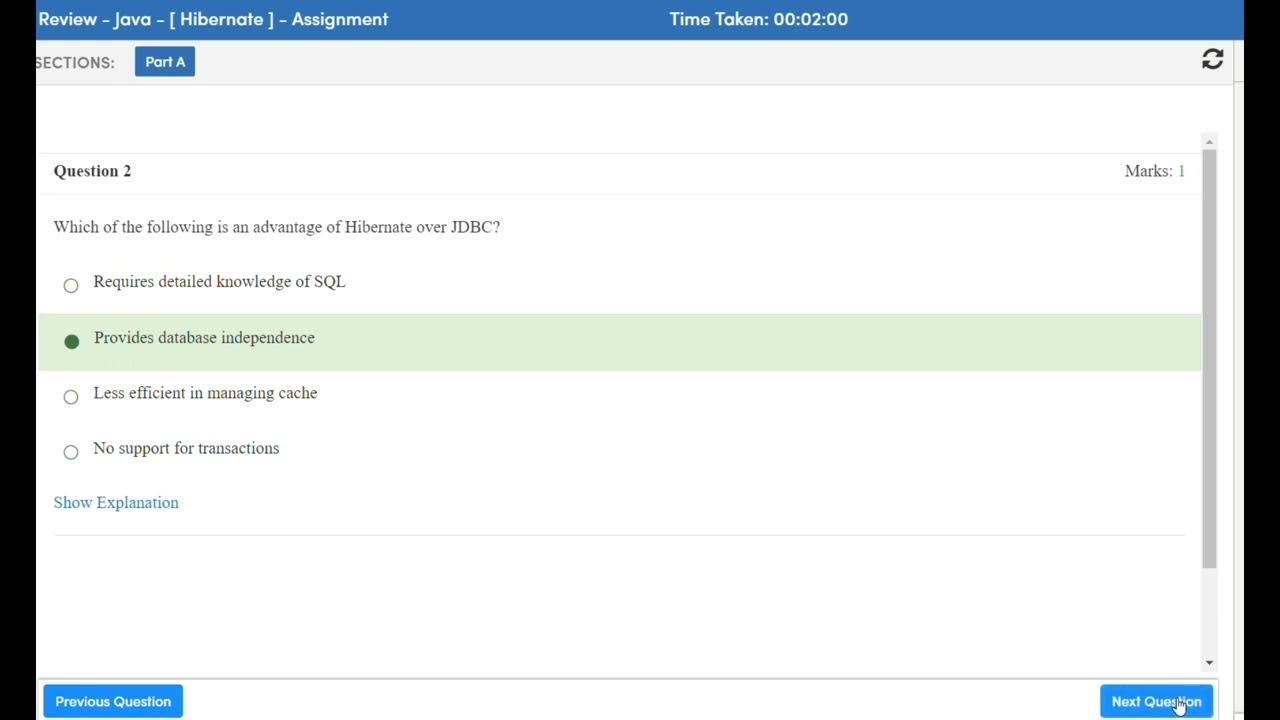Click the Hibernate over JDBC question text
This screenshot has height=720, width=1280.
277,227
